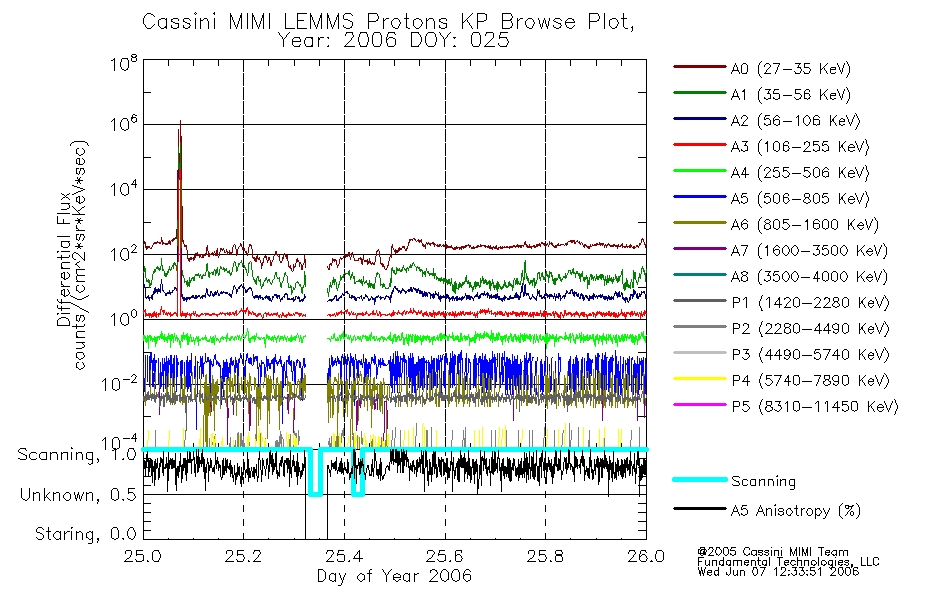Click the P2 (2280-4490 KeV) legend label
The image size is (950, 600).
point(810,329)
